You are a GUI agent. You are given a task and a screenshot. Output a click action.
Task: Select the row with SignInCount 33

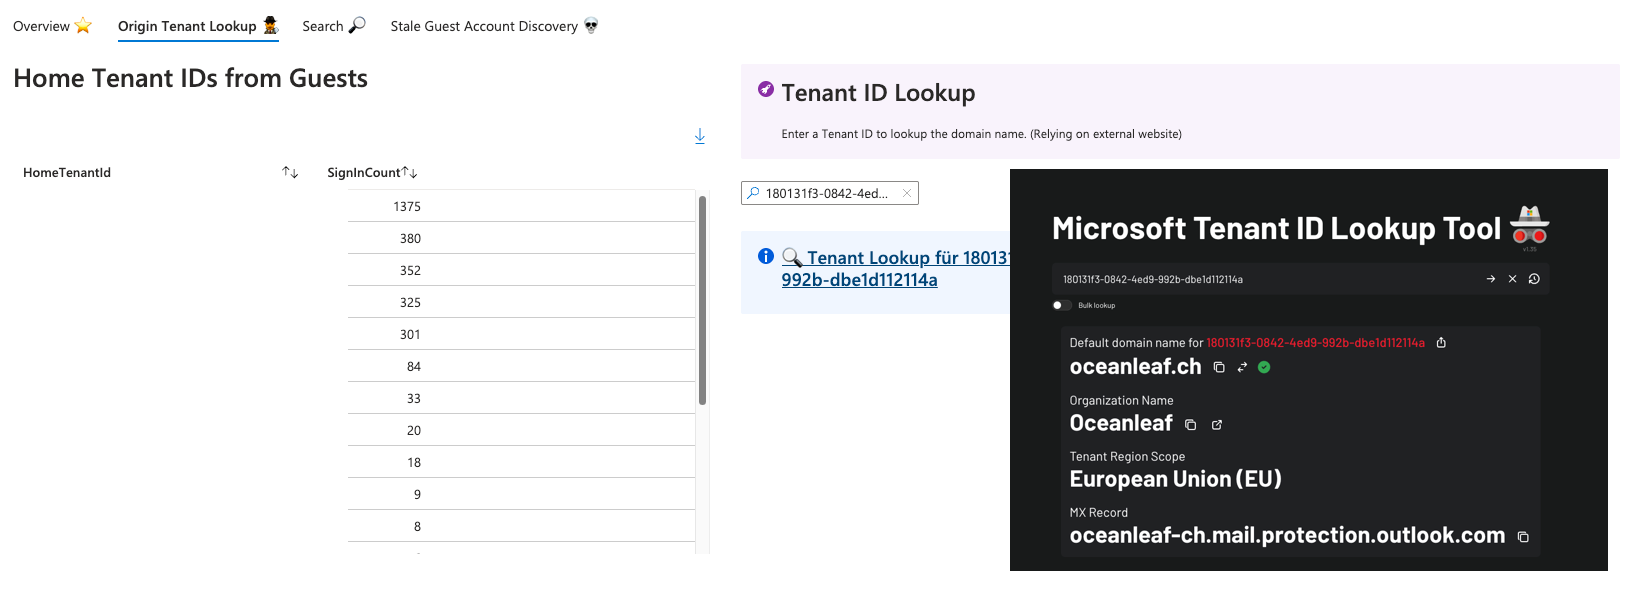(x=521, y=398)
